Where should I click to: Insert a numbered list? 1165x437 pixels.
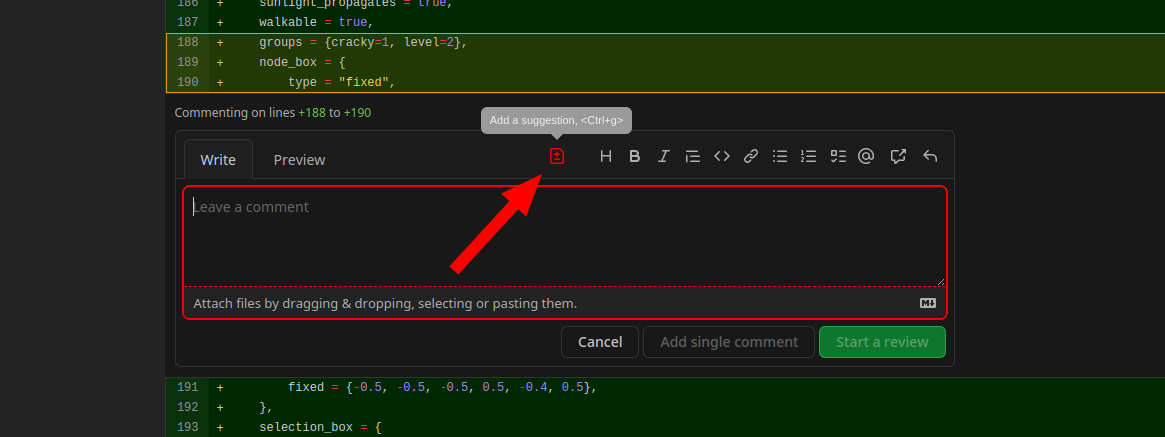808,156
